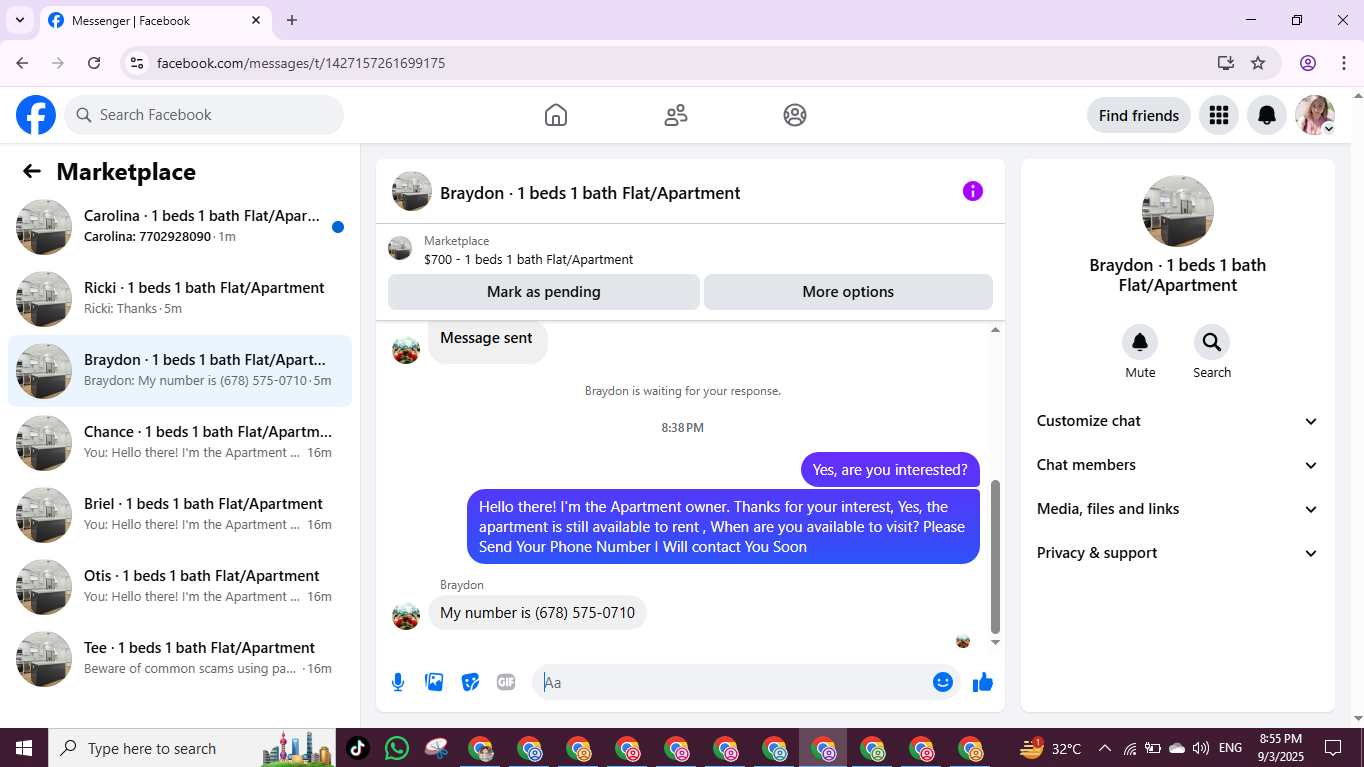Select the Braydon conversation in the list

tap(180, 371)
